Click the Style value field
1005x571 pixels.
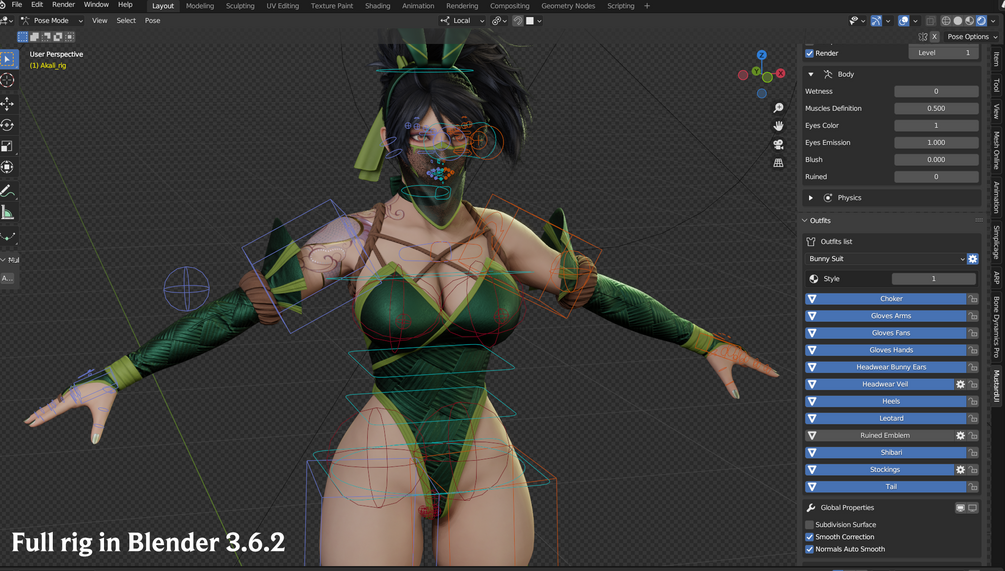934,279
